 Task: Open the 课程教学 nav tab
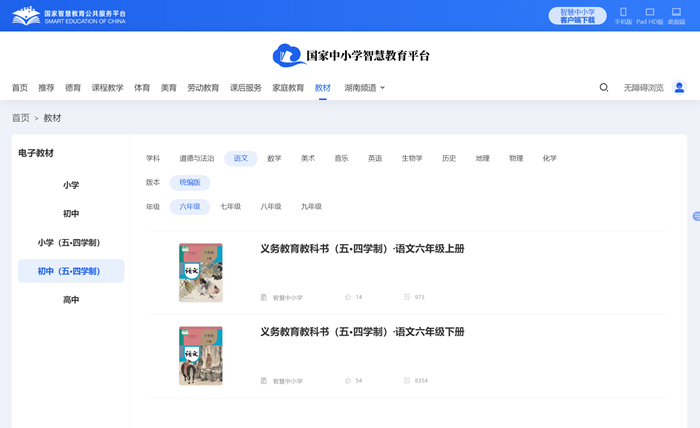pos(107,87)
